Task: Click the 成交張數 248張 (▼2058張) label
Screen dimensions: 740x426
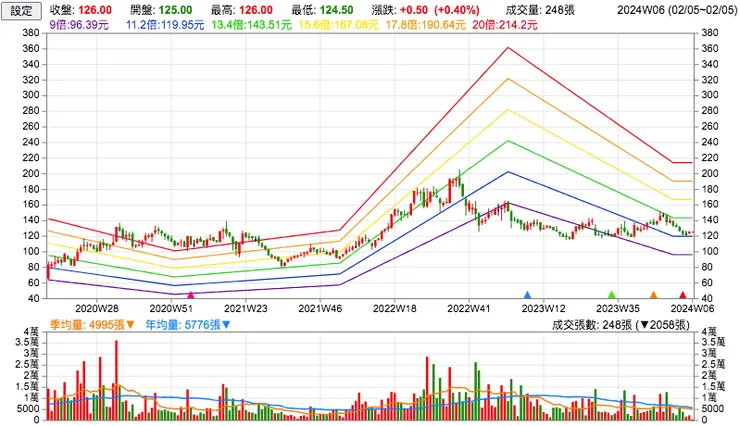Action: click(x=621, y=325)
